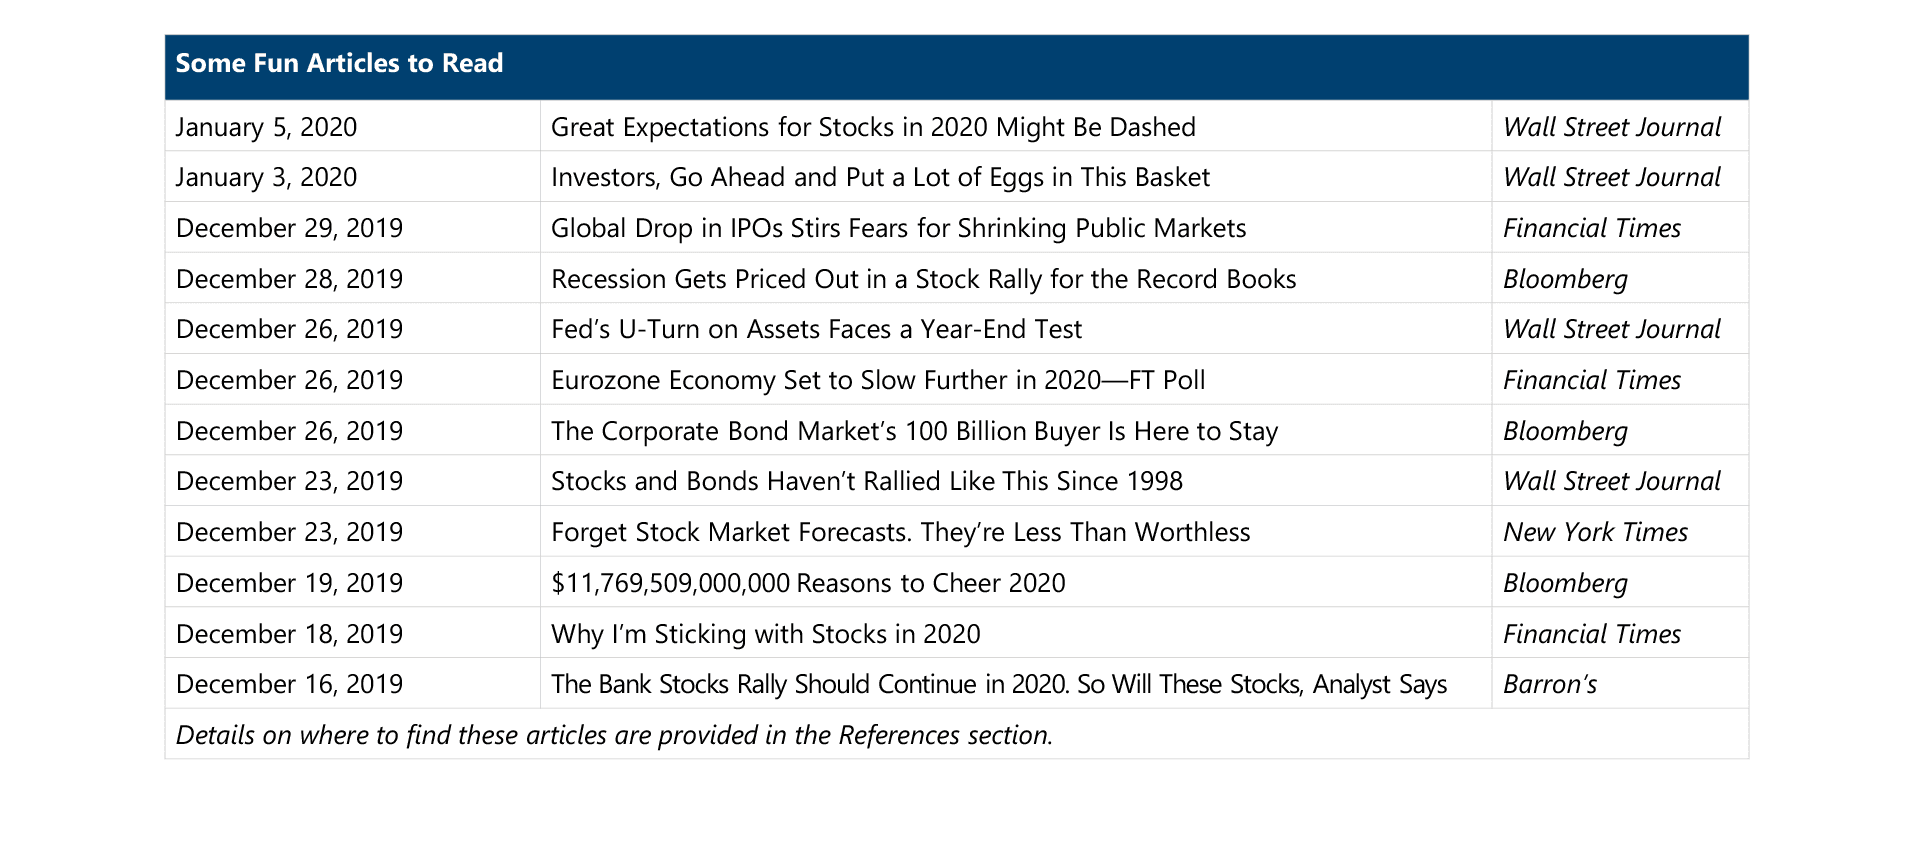Select the December 29, 2019 date cell
1917x846 pixels.
click(289, 229)
